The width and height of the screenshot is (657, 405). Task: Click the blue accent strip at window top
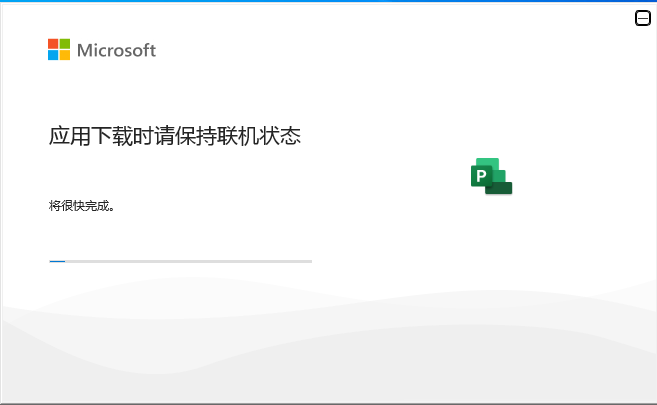pyautogui.click(x=328, y=1)
